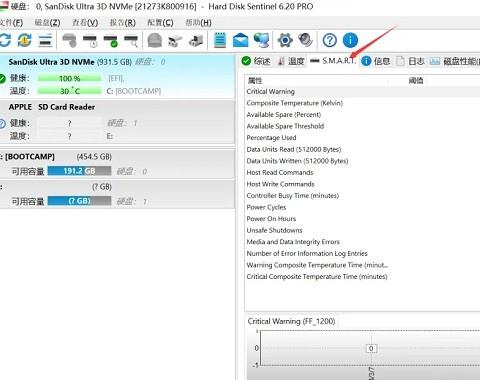Click the speaker sound toolbar icon
Viewport: 480px width, 380px height.
point(305,40)
